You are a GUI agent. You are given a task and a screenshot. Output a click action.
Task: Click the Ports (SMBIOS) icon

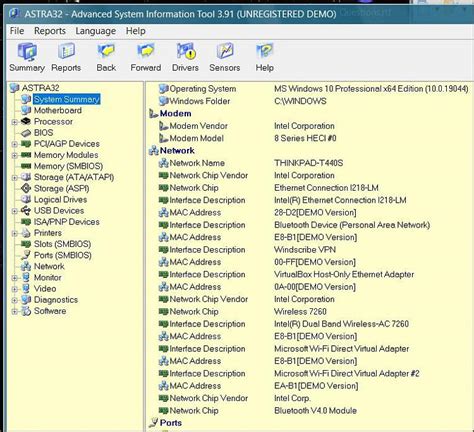point(26,255)
